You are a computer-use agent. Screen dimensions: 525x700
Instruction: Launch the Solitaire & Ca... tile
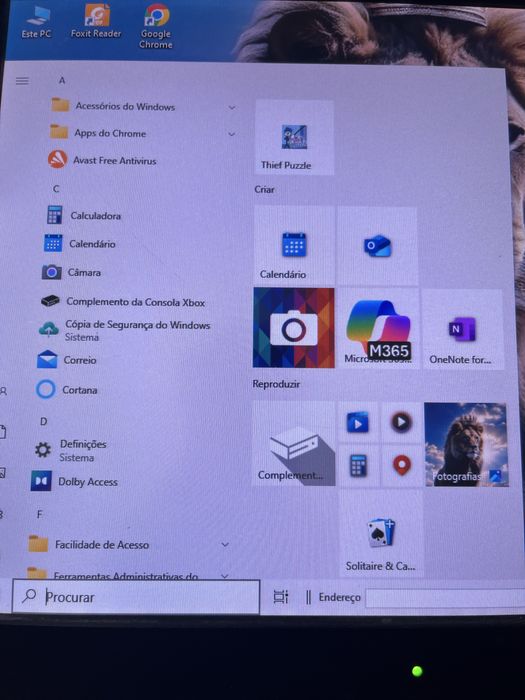pyautogui.click(x=380, y=533)
